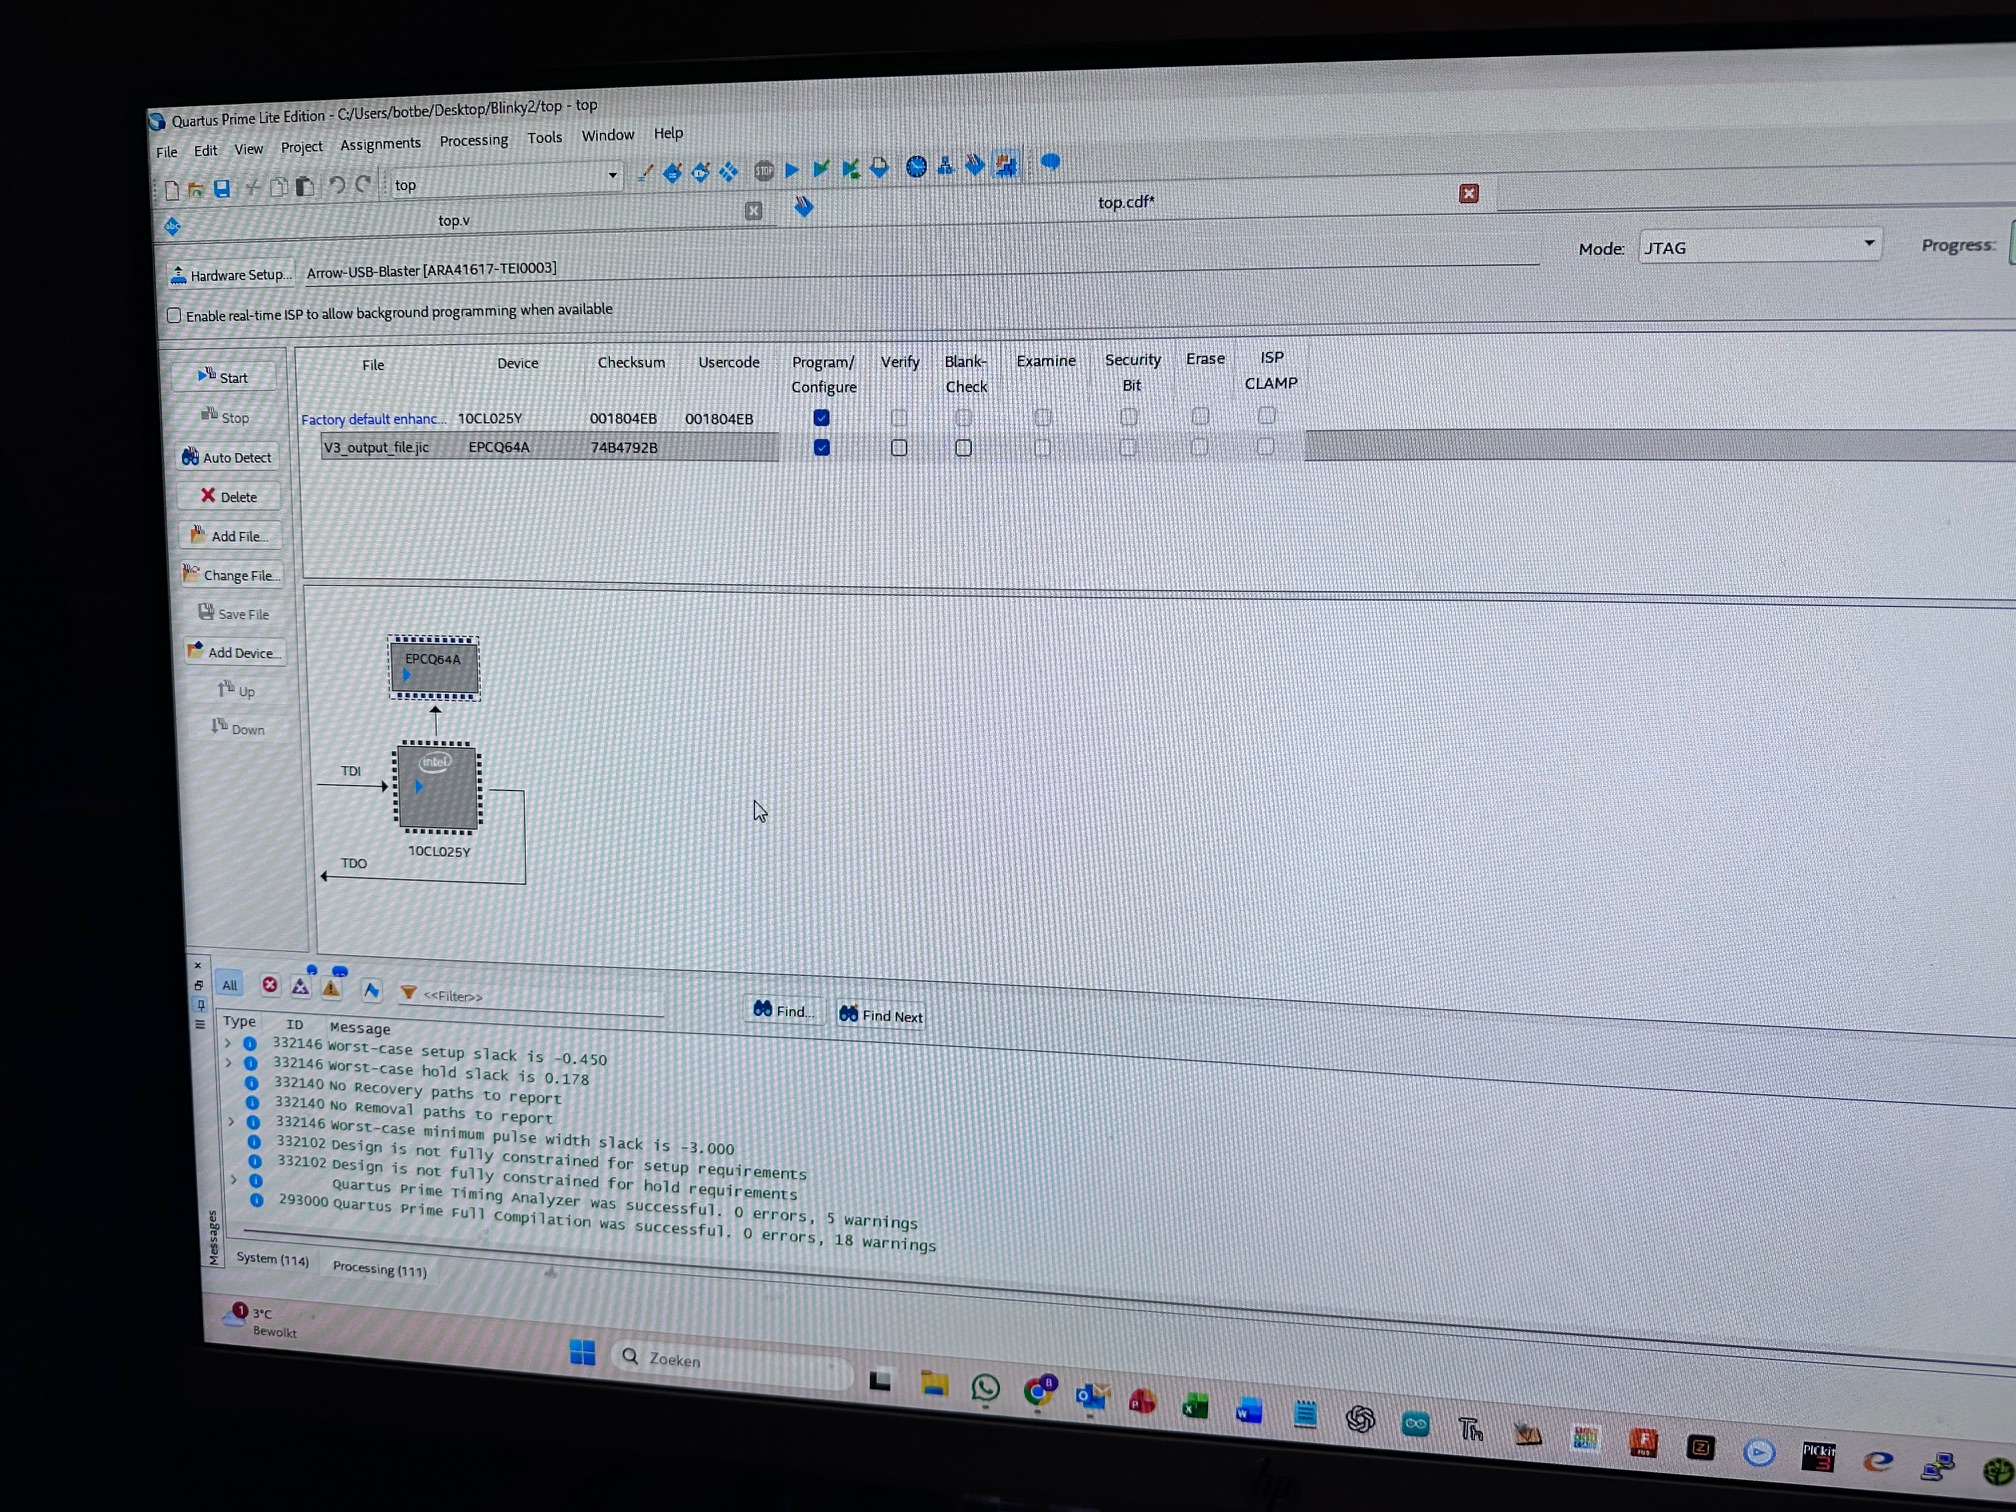Click the Stop Processing toolbar icon
This screenshot has width=2016, height=1512.
pos(764,171)
